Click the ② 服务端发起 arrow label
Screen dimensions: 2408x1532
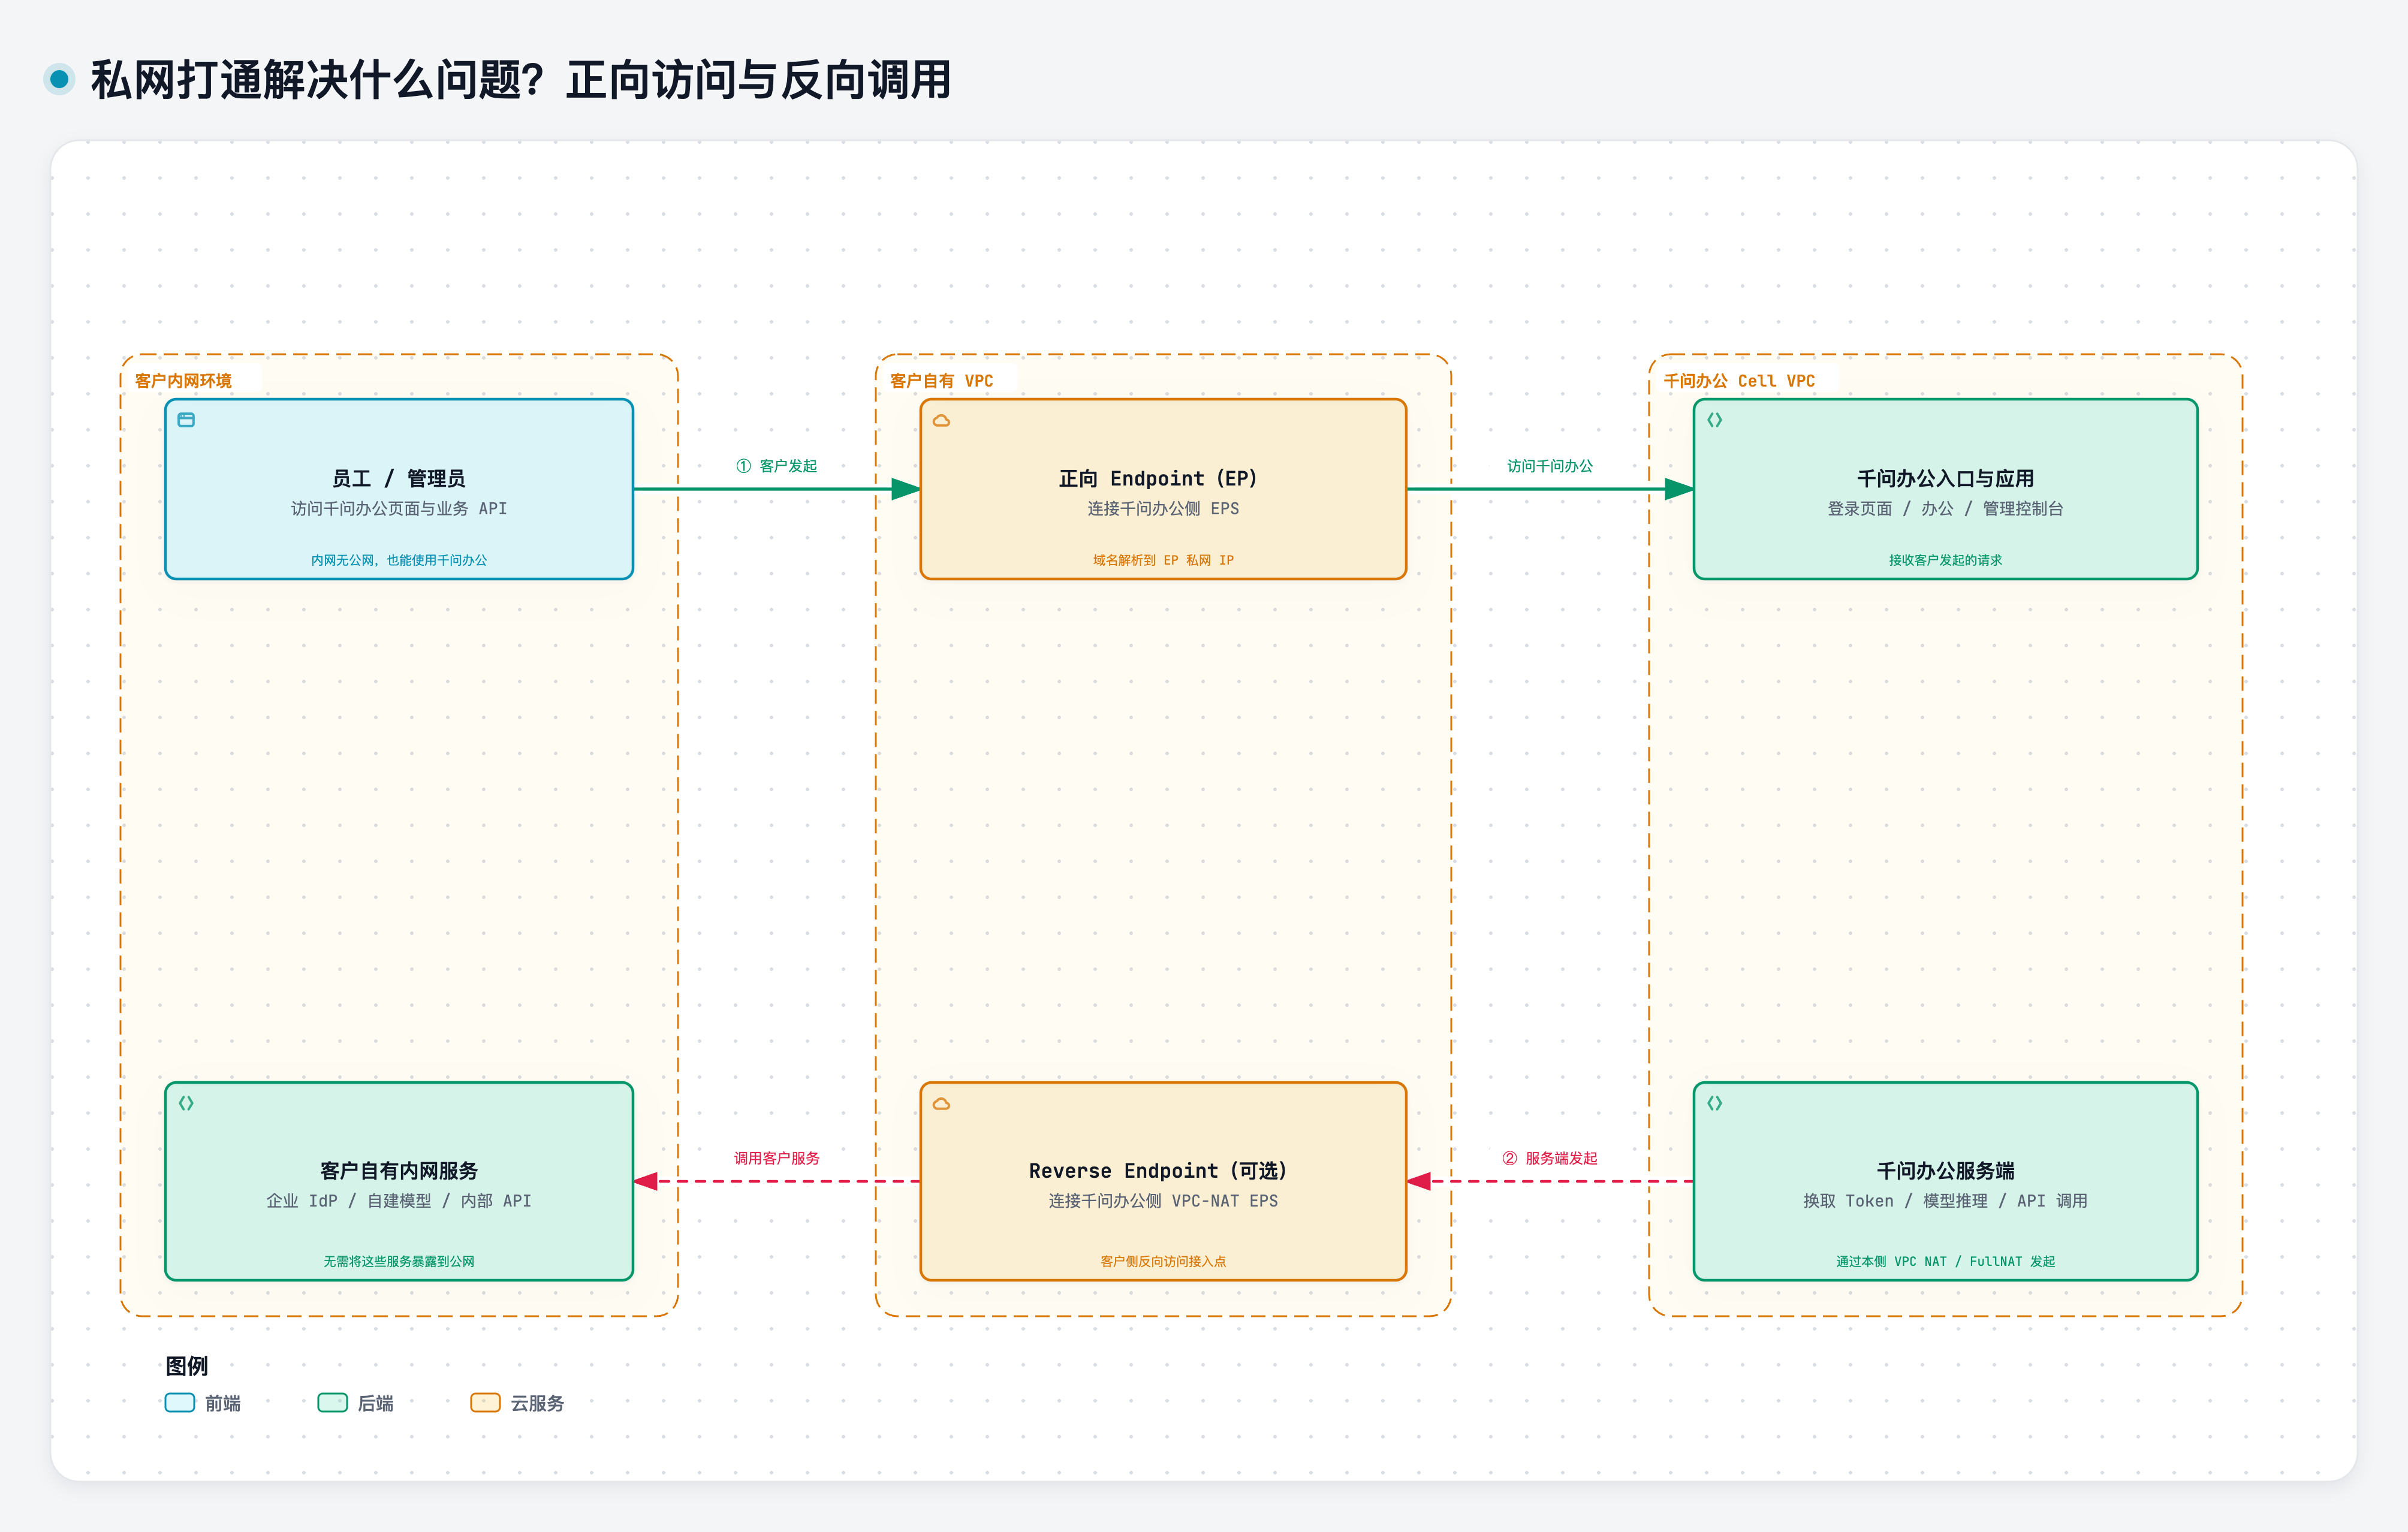point(1550,1157)
